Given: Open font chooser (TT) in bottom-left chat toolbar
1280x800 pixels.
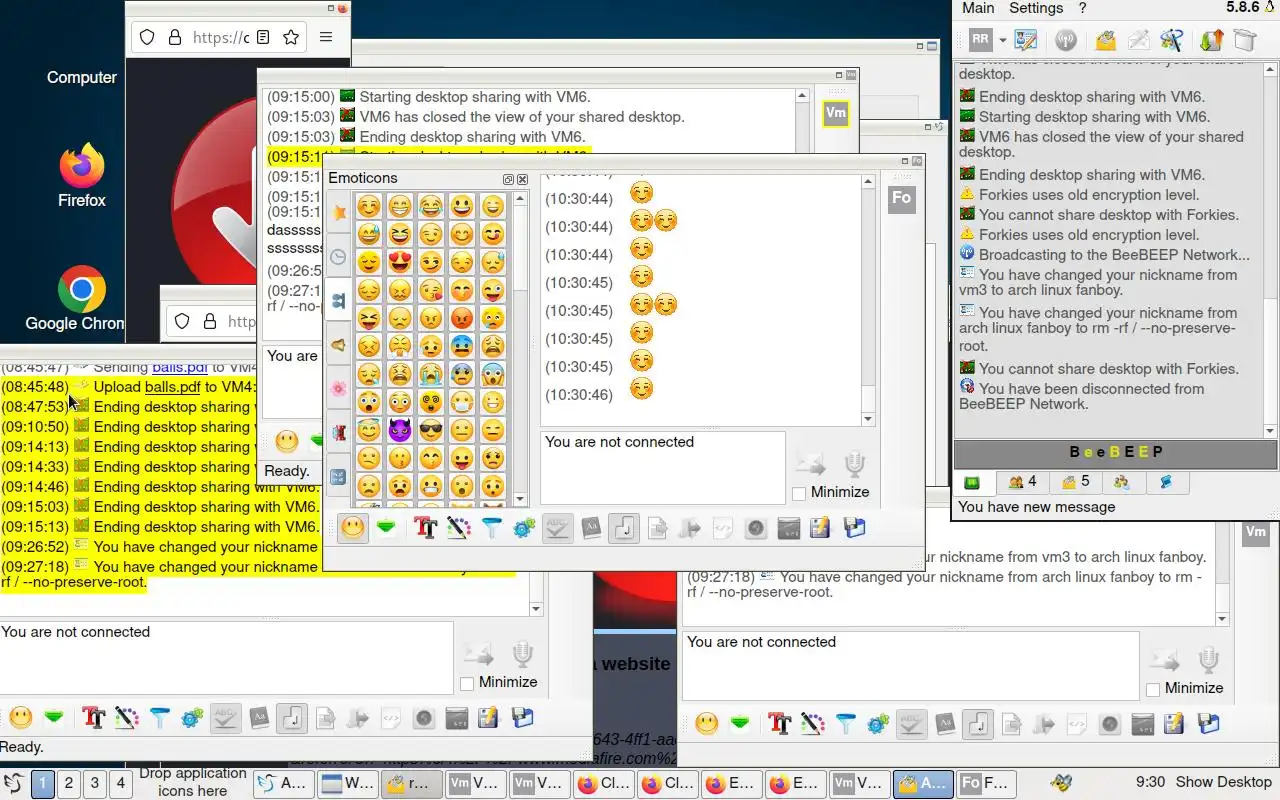Looking at the screenshot, I should pos(94,717).
